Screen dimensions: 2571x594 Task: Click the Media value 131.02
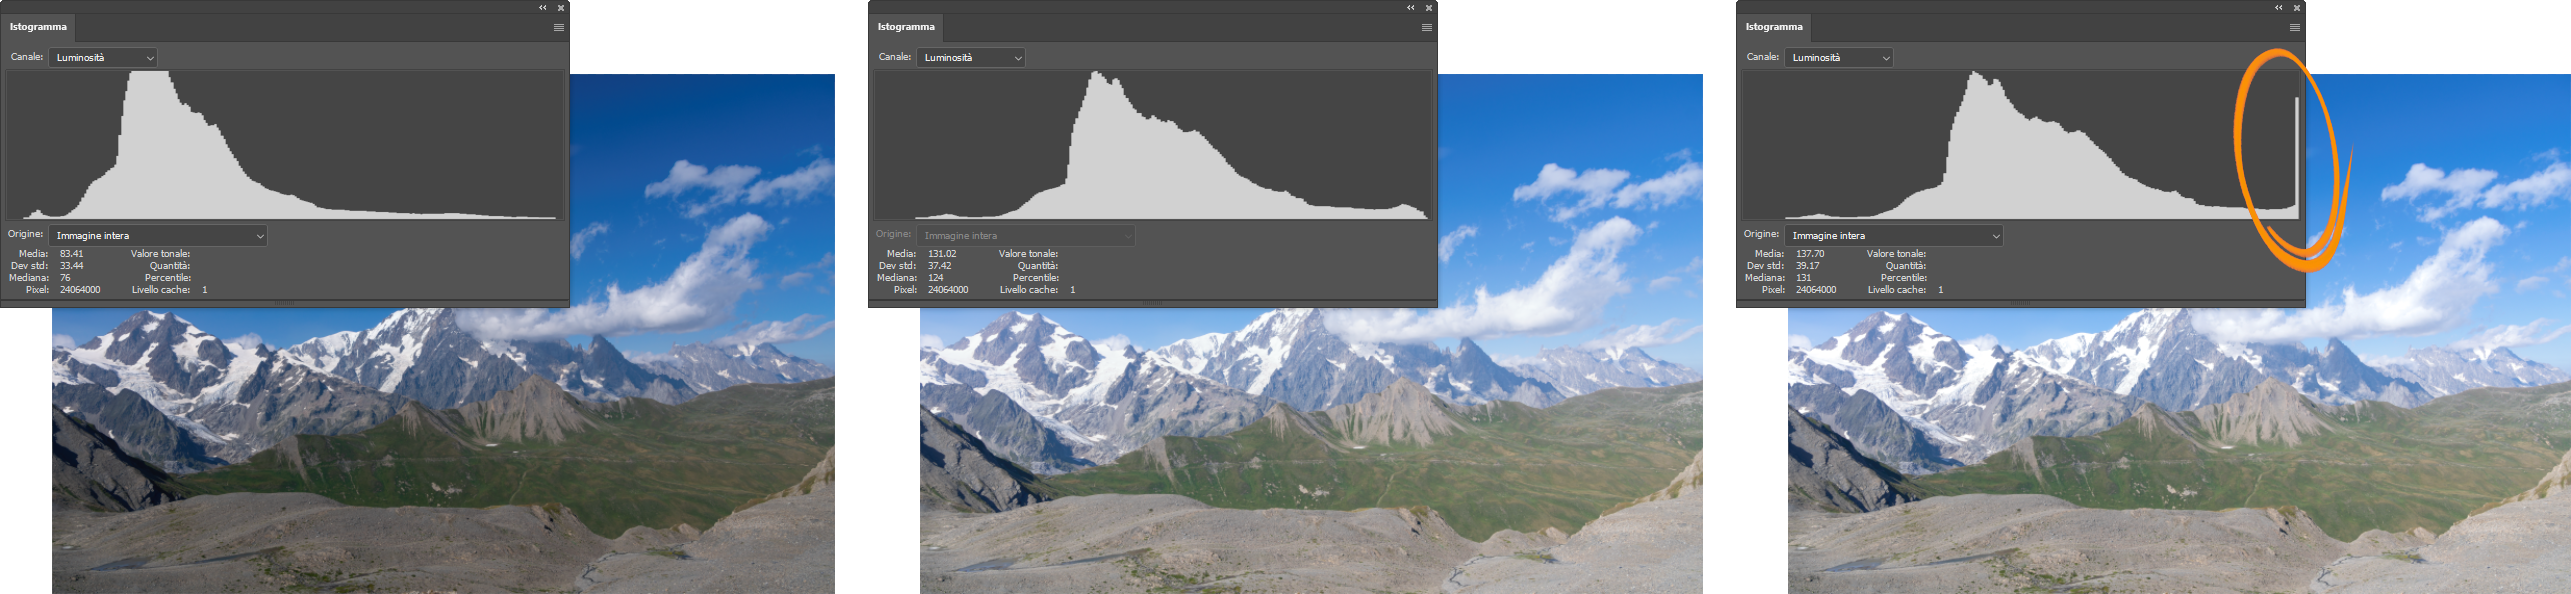[942, 254]
